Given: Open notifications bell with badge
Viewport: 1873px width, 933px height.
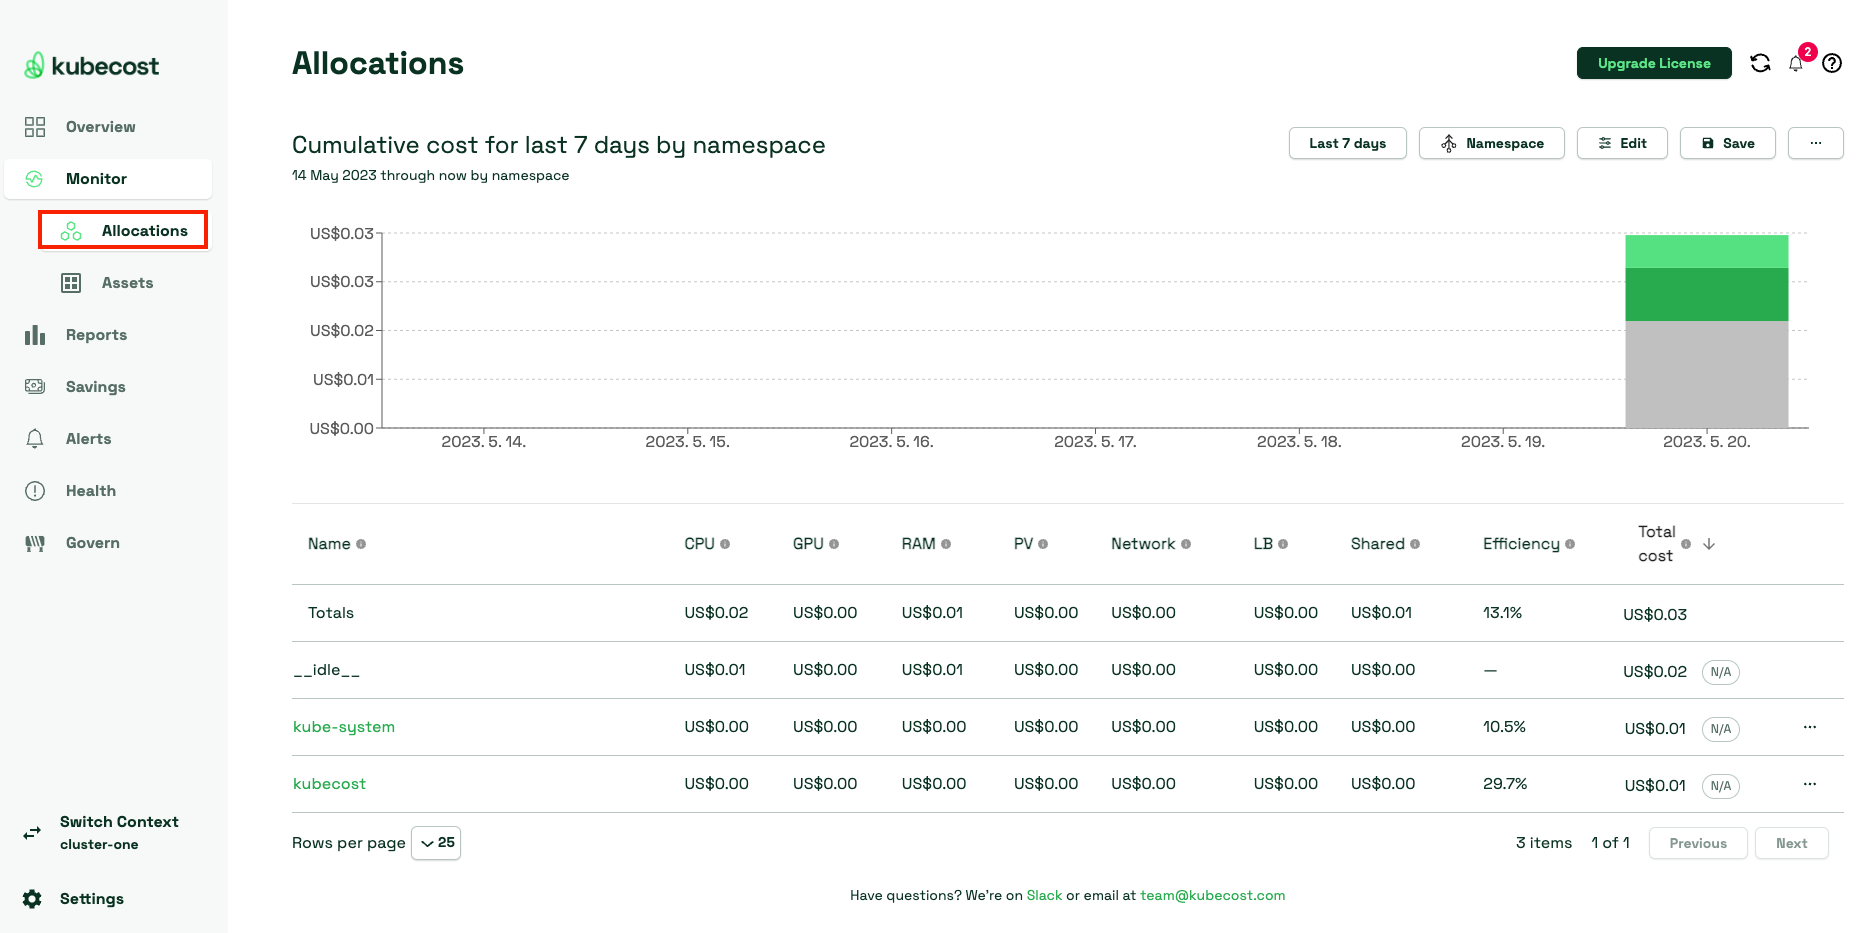Looking at the screenshot, I should pyautogui.click(x=1797, y=63).
